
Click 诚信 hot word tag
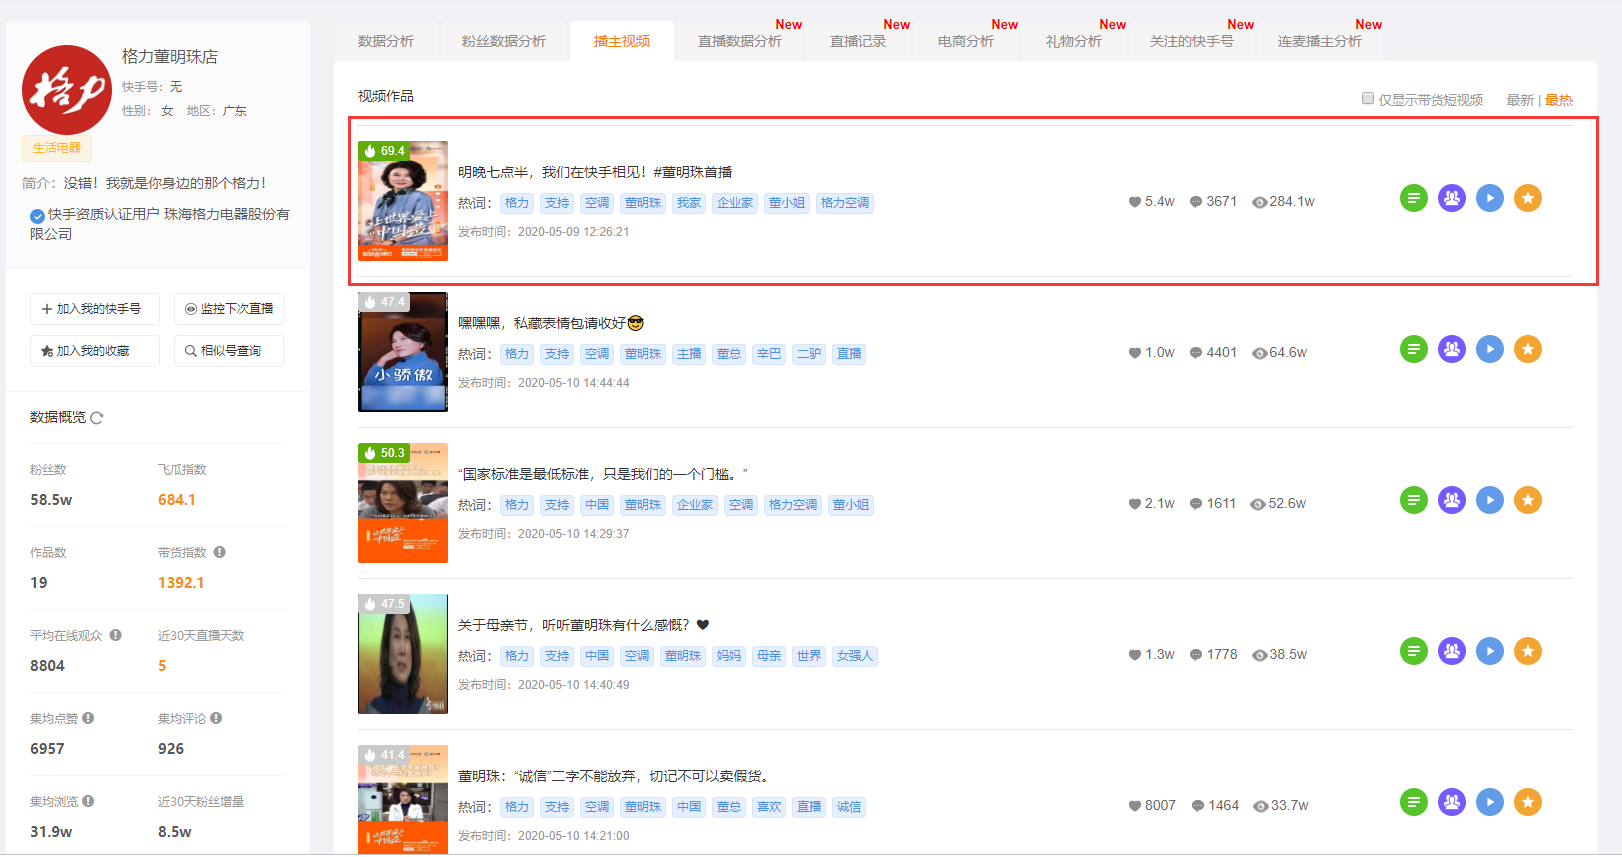[x=849, y=807]
